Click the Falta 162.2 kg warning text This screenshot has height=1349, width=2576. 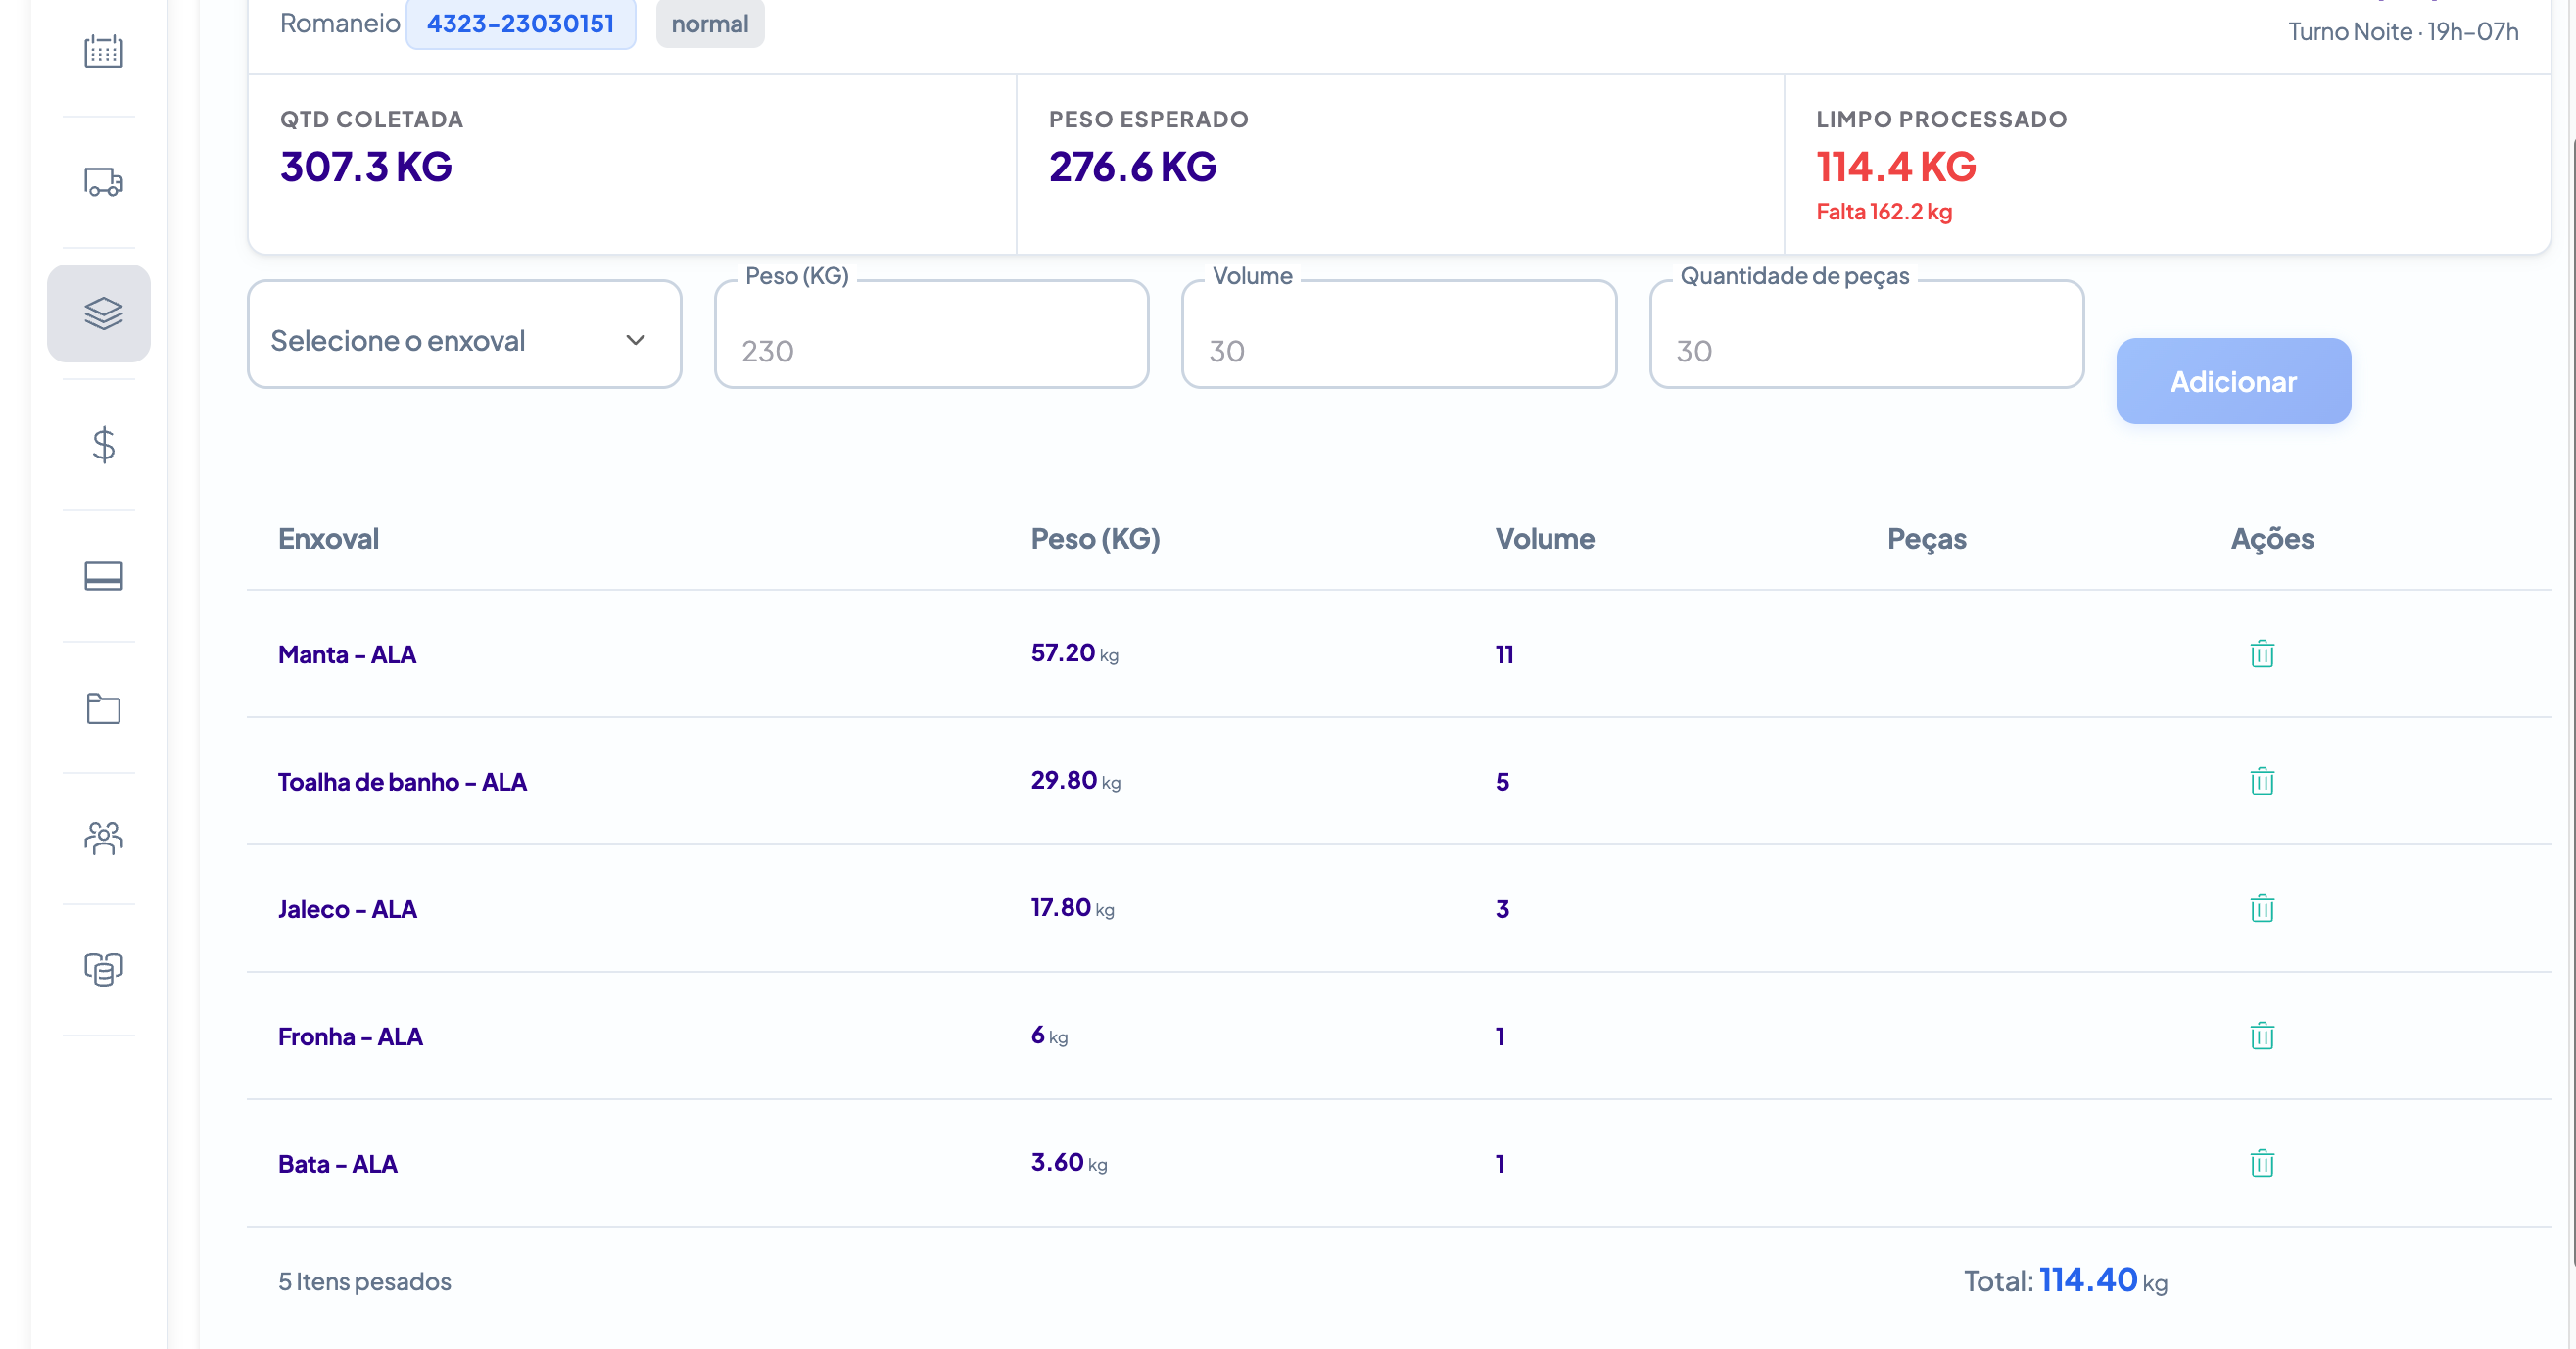point(1884,212)
